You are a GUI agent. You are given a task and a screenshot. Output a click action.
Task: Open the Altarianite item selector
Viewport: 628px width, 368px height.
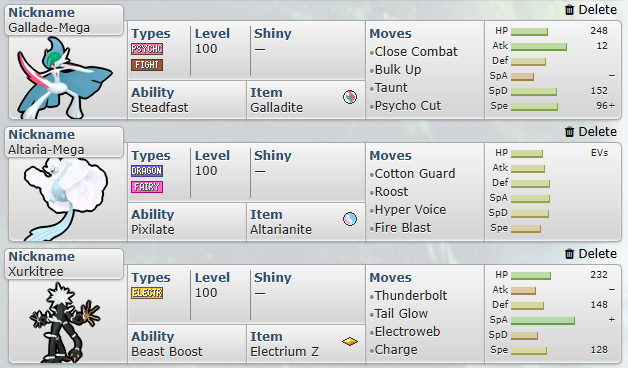[306, 222]
